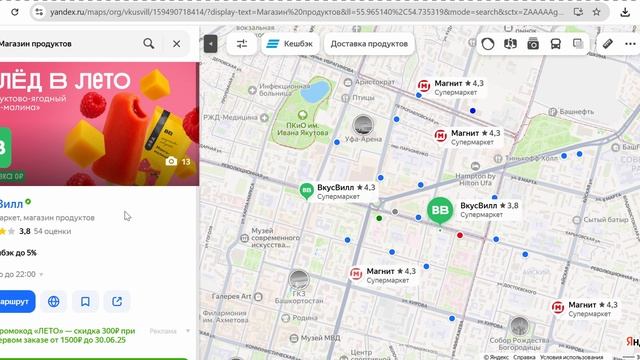Select the Галерея Art map label
Viewport: 640px width, 360px height.
pos(232,296)
